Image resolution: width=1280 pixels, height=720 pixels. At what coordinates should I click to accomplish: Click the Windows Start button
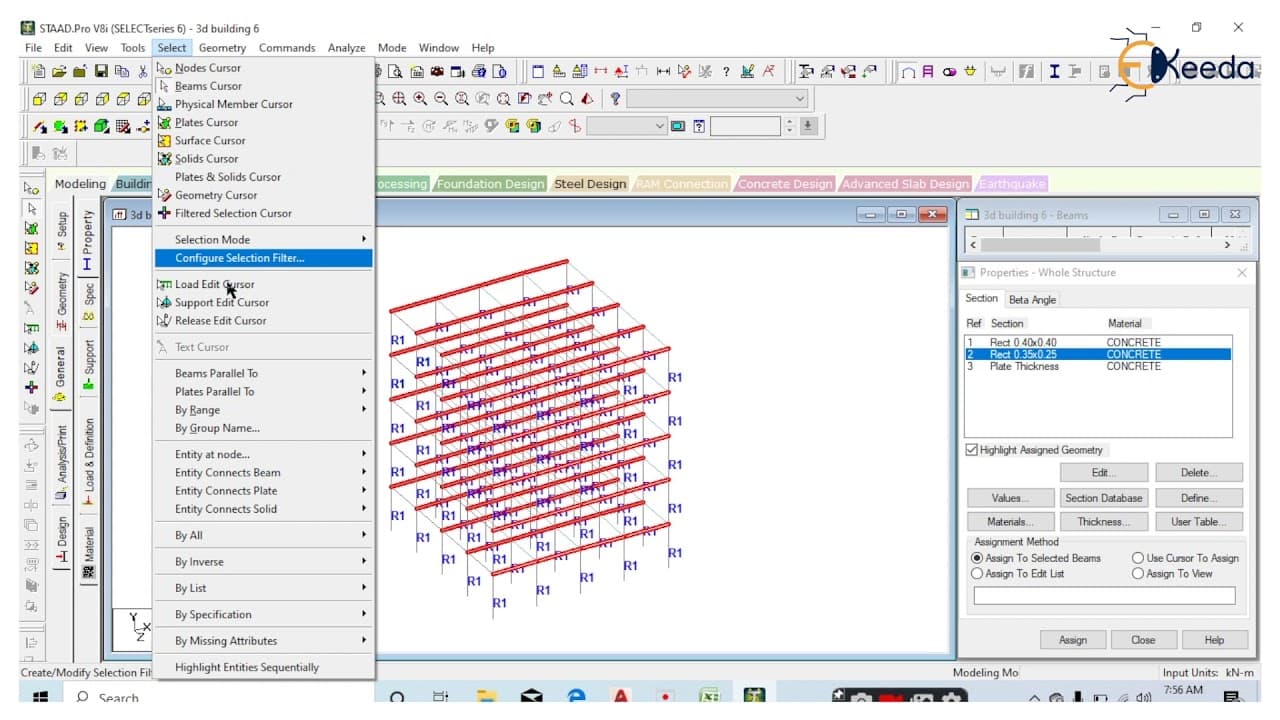(41, 697)
